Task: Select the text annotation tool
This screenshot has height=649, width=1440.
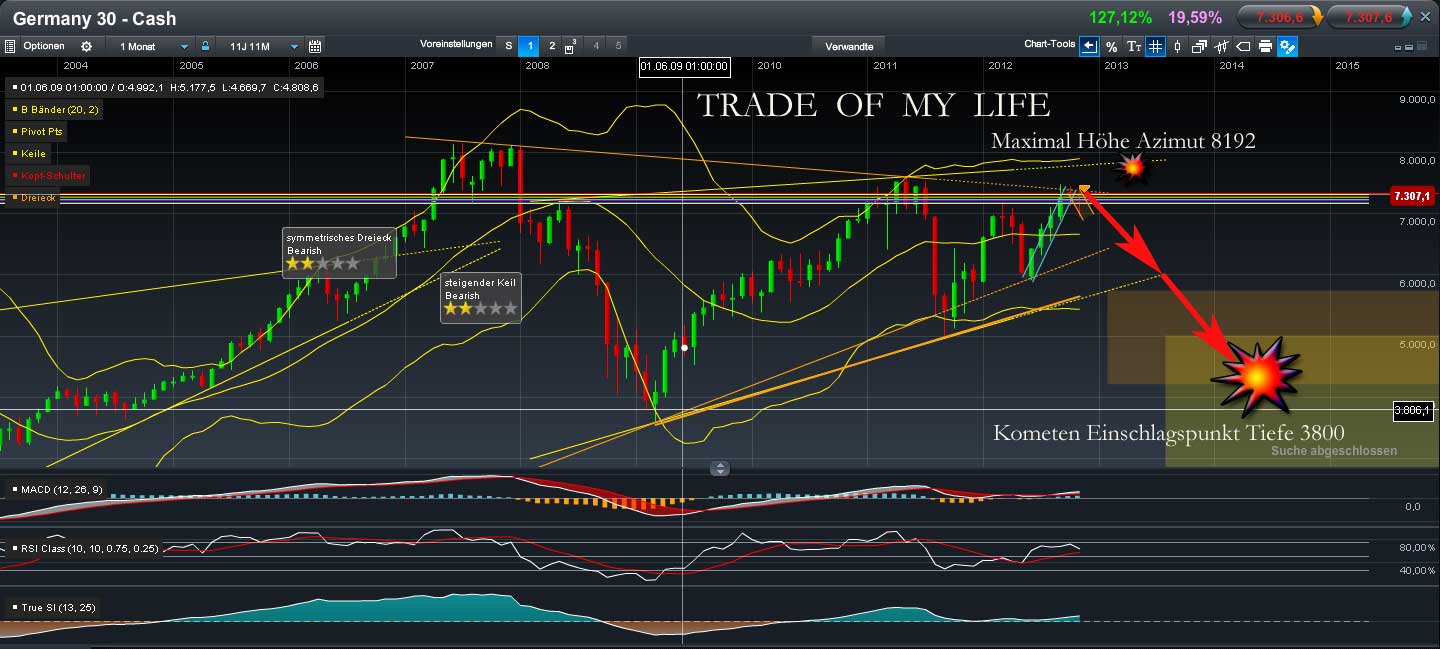Action: click(x=1133, y=46)
